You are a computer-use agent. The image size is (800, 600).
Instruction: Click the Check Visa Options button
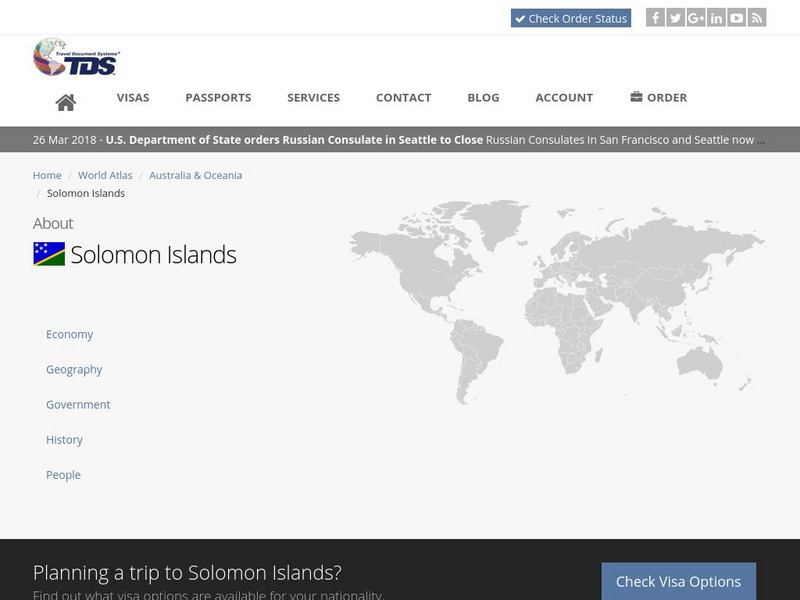point(677,581)
